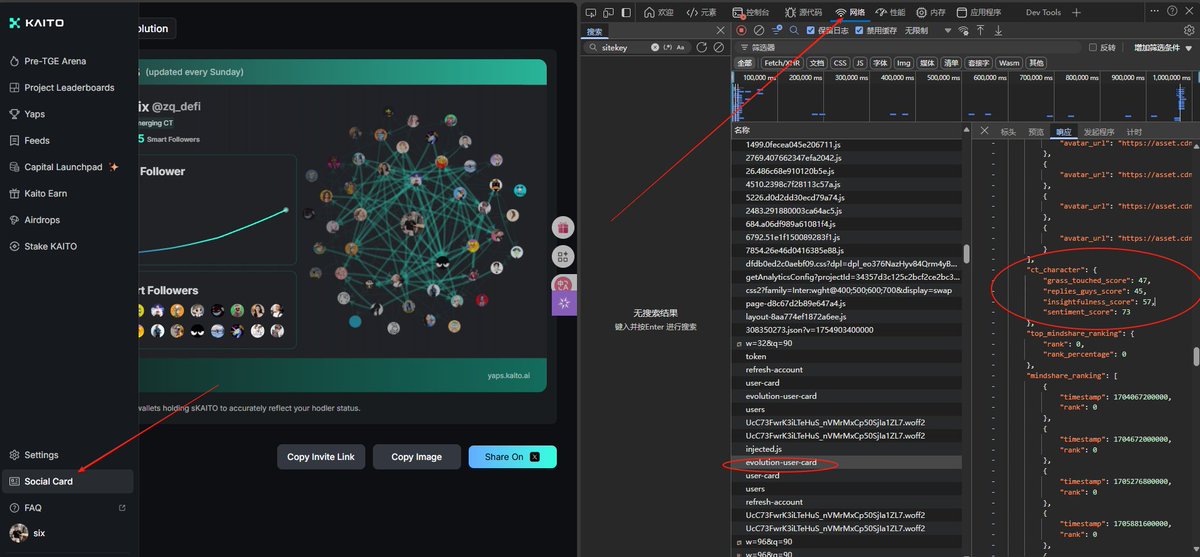Click the import HAR upload arrow icon
The height and width of the screenshot is (557, 1200).
coord(982,30)
